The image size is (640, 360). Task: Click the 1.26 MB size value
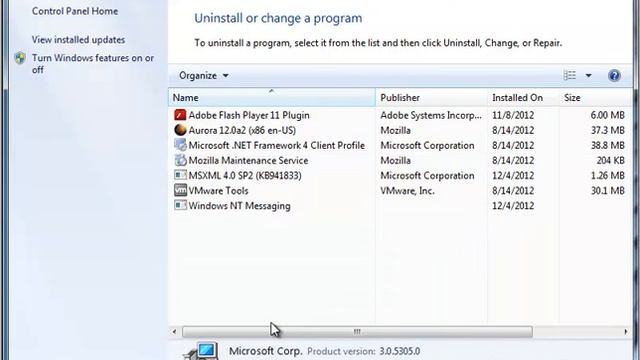(x=607, y=176)
